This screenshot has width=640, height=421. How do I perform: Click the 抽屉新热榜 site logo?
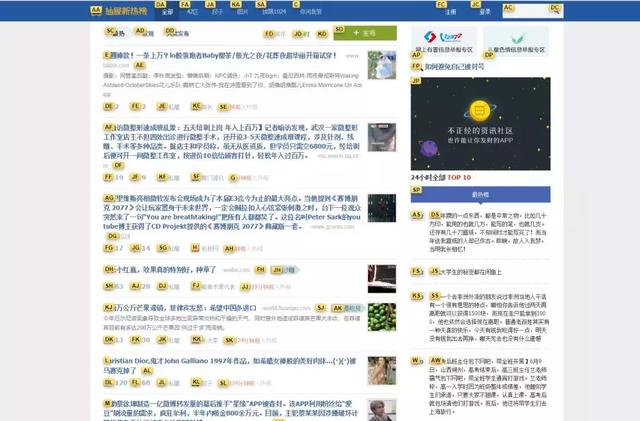click(x=119, y=11)
